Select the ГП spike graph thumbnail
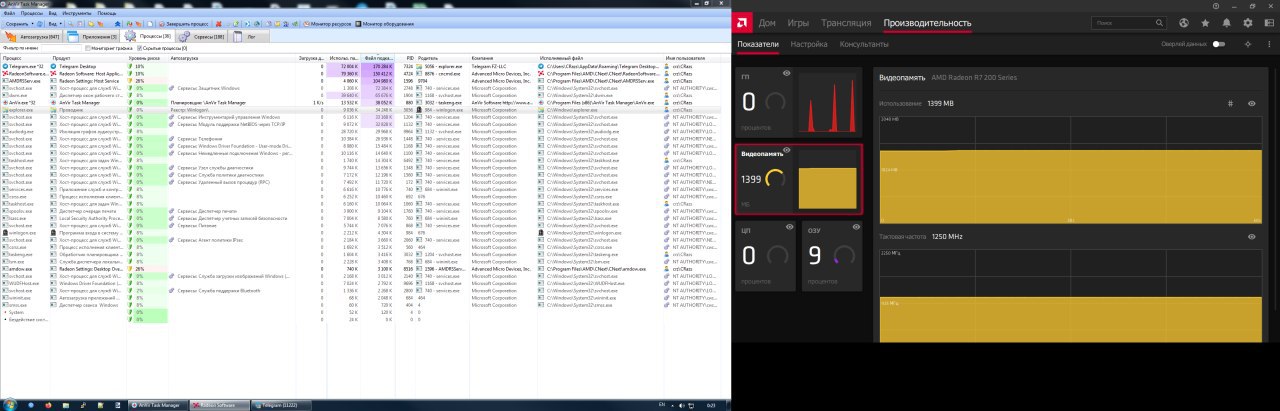 click(x=829, y=105)
